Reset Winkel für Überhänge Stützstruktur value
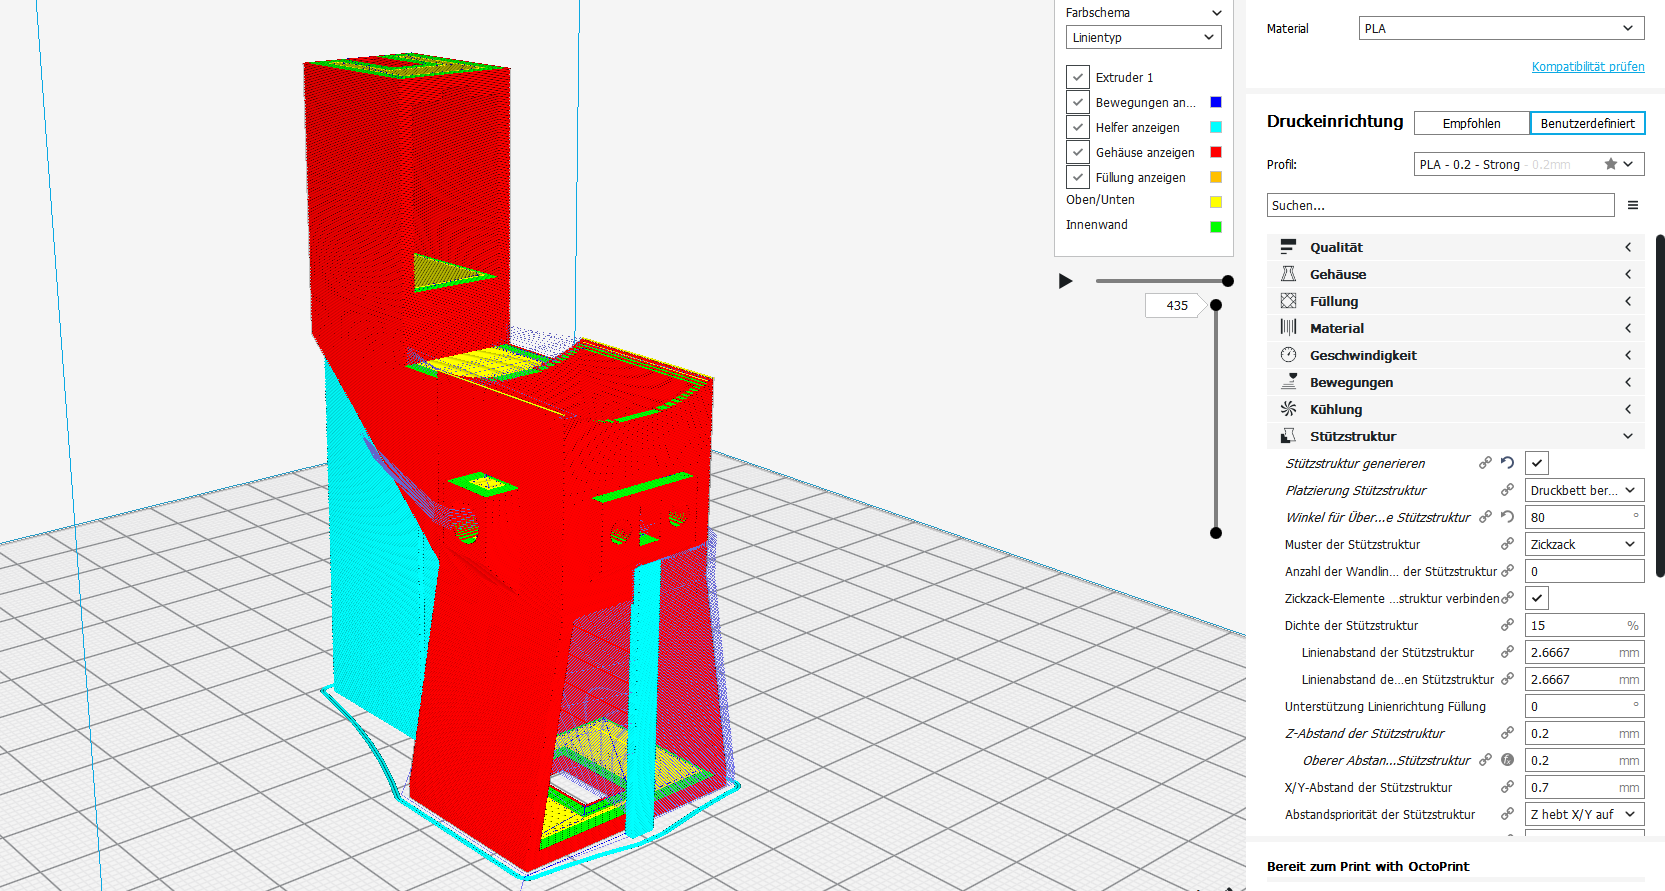The image size is (1665, 891). pyautogui.click(x=1507, y=517)
